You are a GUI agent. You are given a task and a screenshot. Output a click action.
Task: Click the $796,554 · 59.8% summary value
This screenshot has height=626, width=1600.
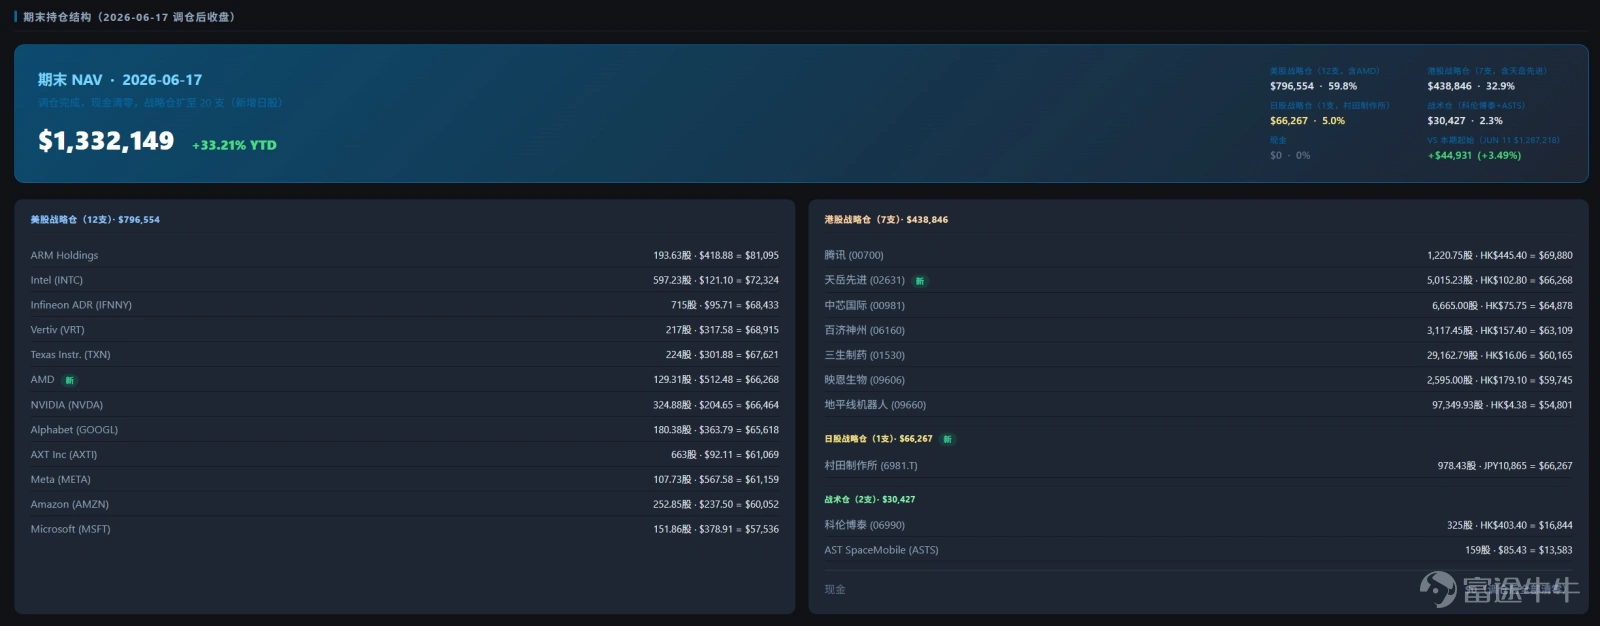1313,86
